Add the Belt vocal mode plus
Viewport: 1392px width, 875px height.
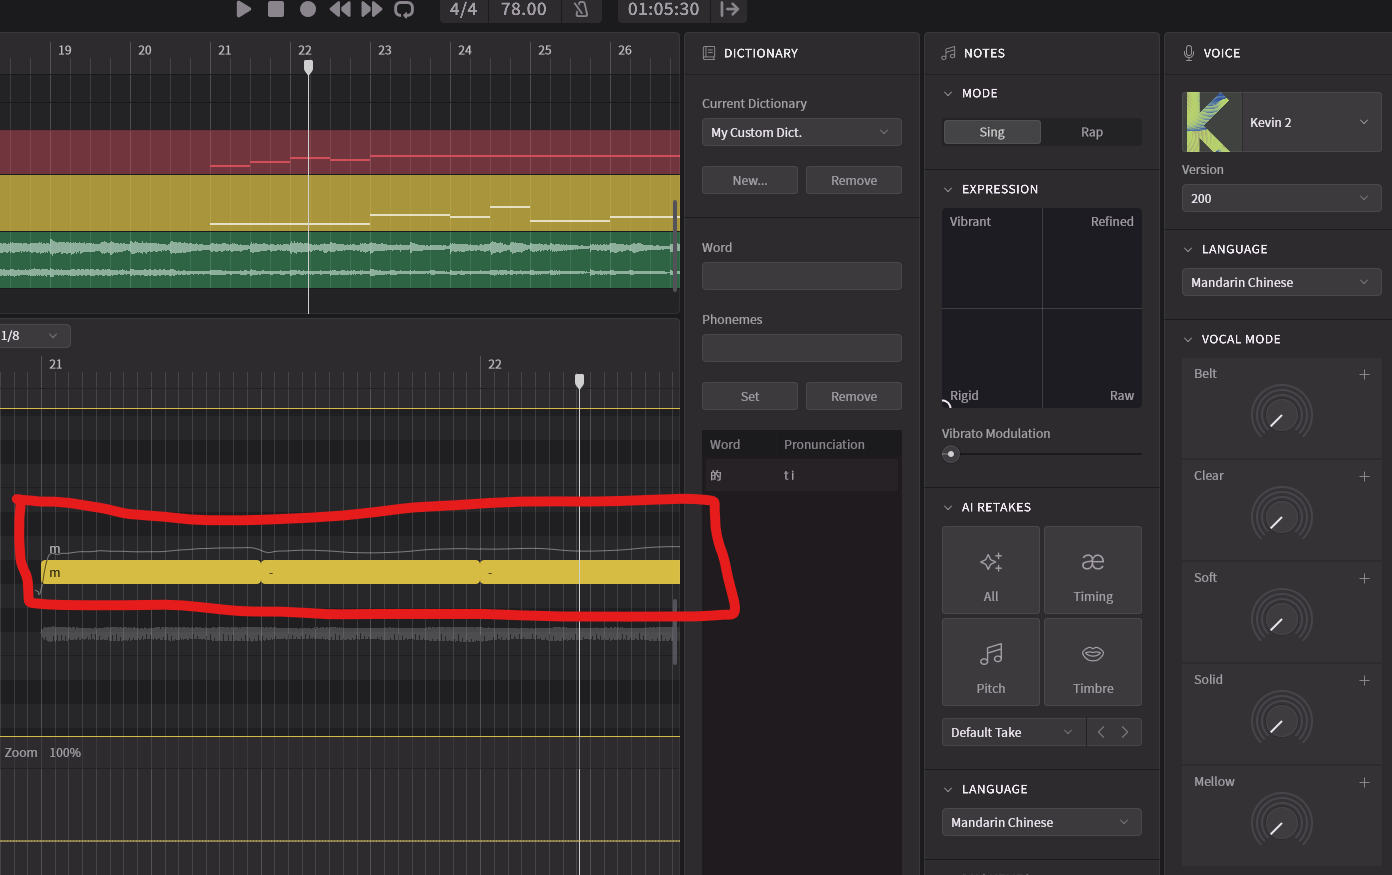(x=1364, y=374)
